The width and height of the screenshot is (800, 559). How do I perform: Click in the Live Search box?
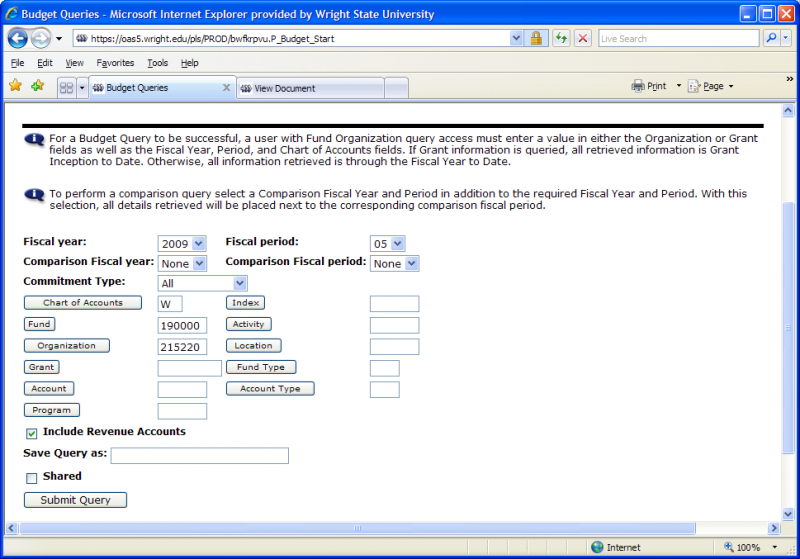[679, 38]
